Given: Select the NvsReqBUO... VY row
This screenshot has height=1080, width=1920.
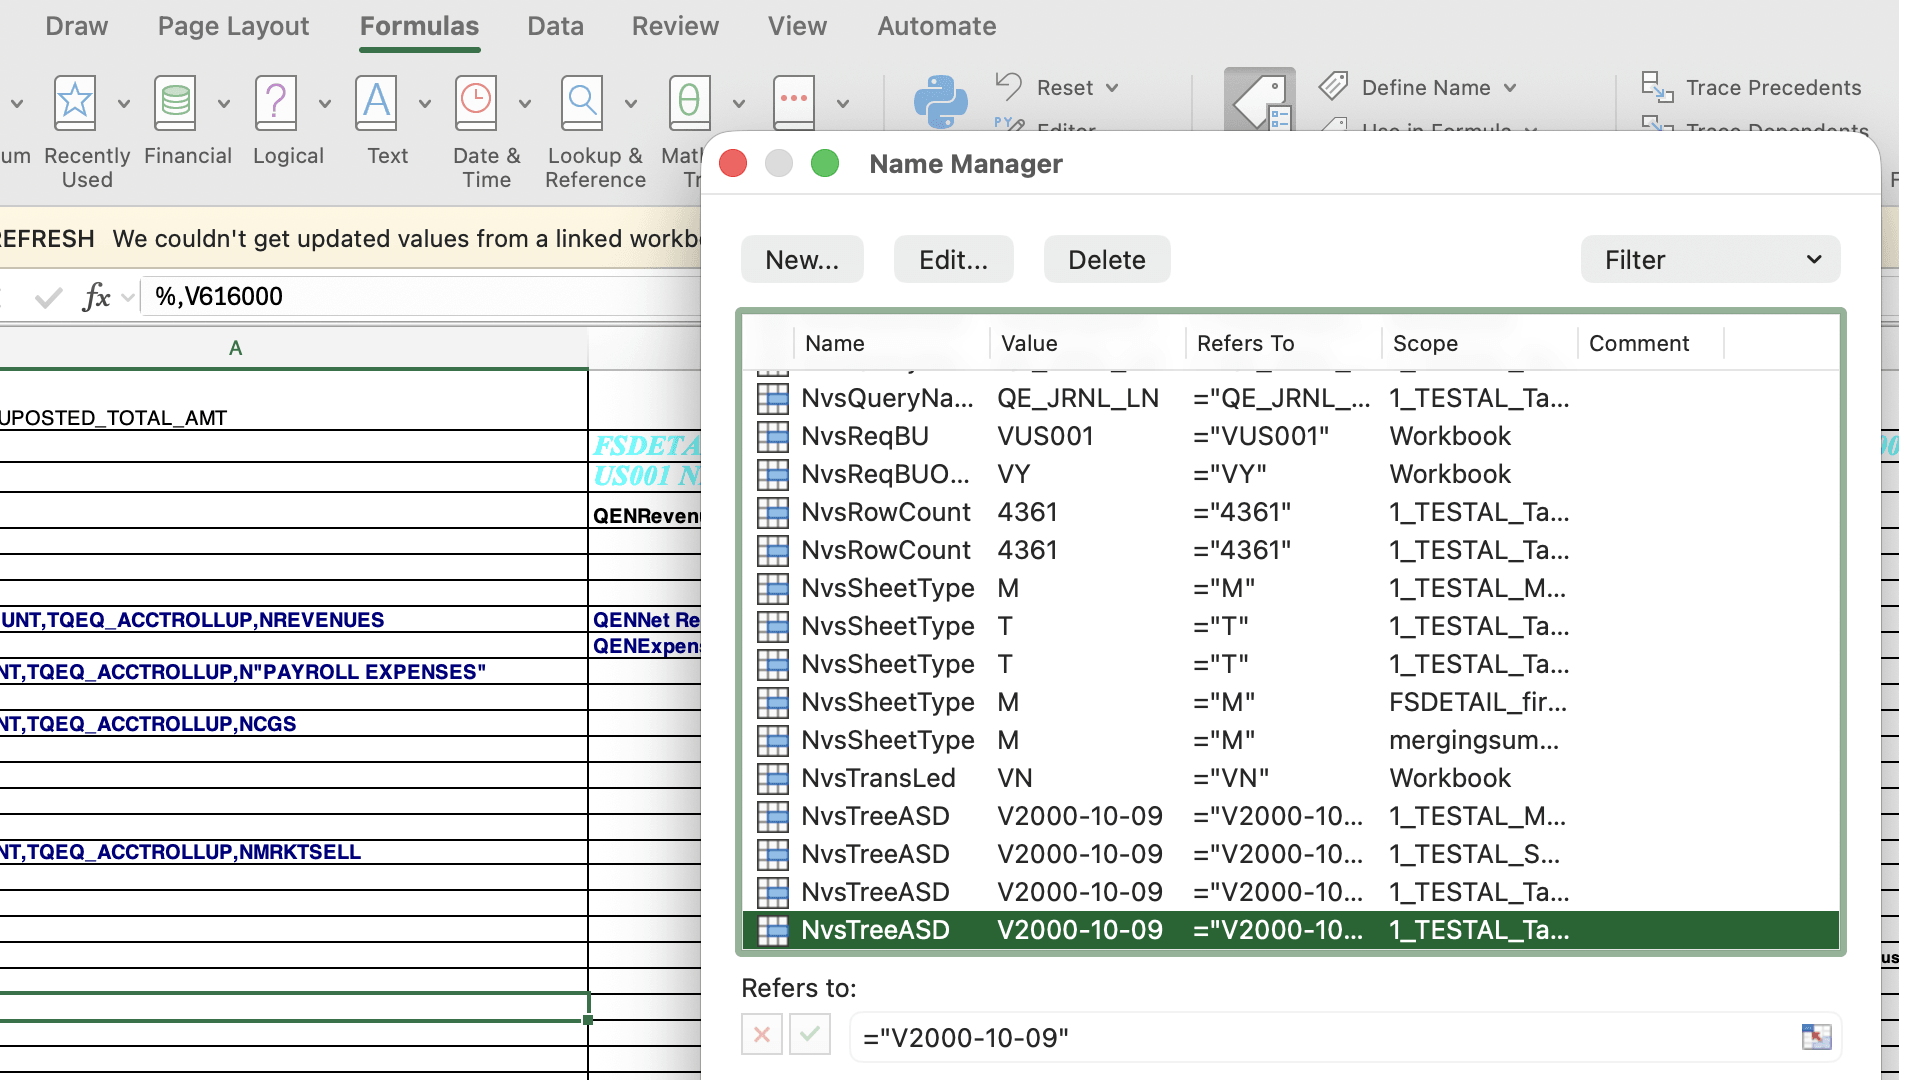Looking at the screenshot, I should (1290, 474).
